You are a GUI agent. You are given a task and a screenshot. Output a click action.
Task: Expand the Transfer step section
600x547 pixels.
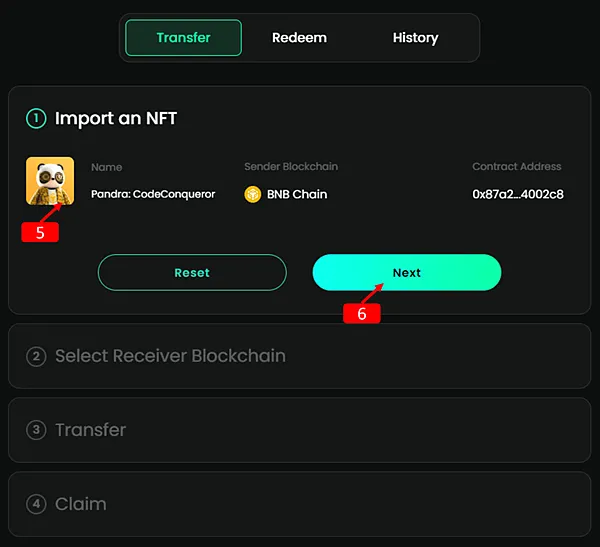click(x=91, y=430)
